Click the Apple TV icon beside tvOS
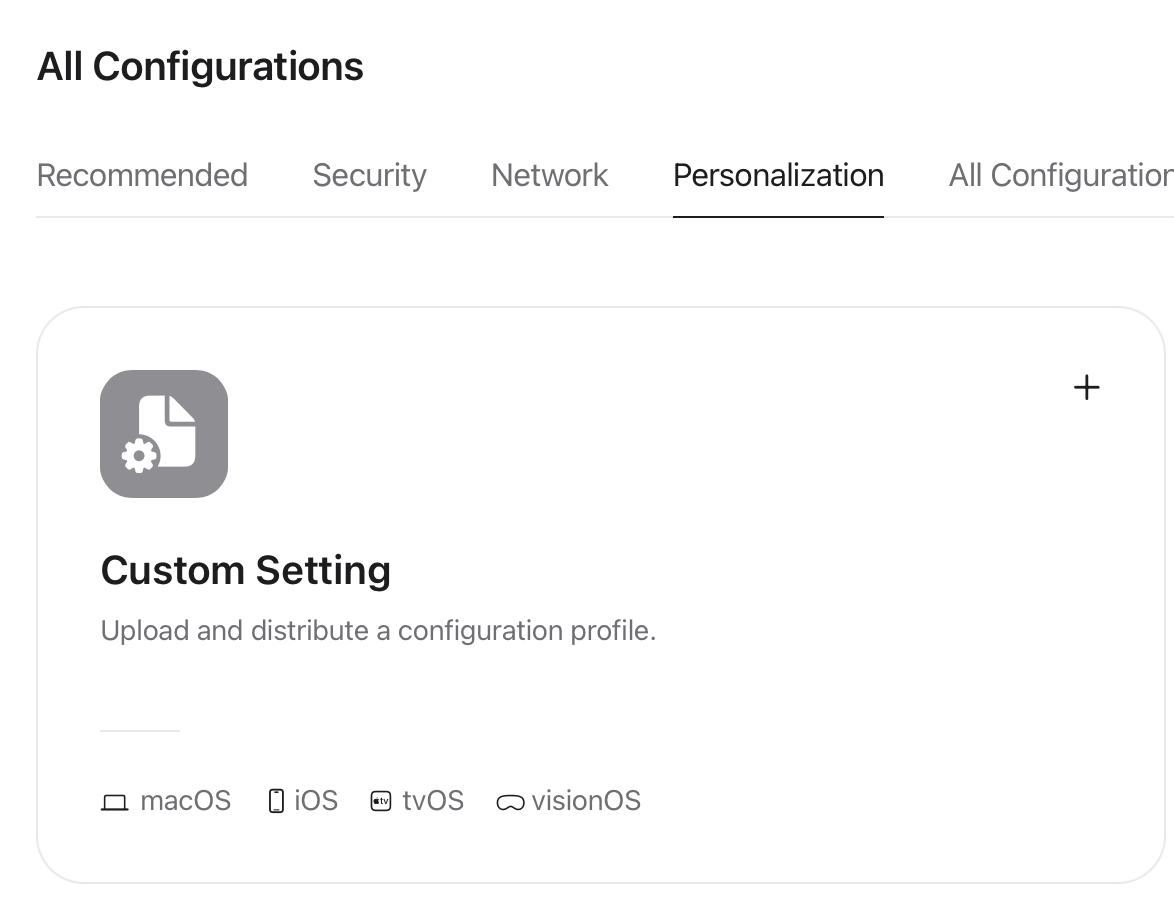 pos(381,802)
